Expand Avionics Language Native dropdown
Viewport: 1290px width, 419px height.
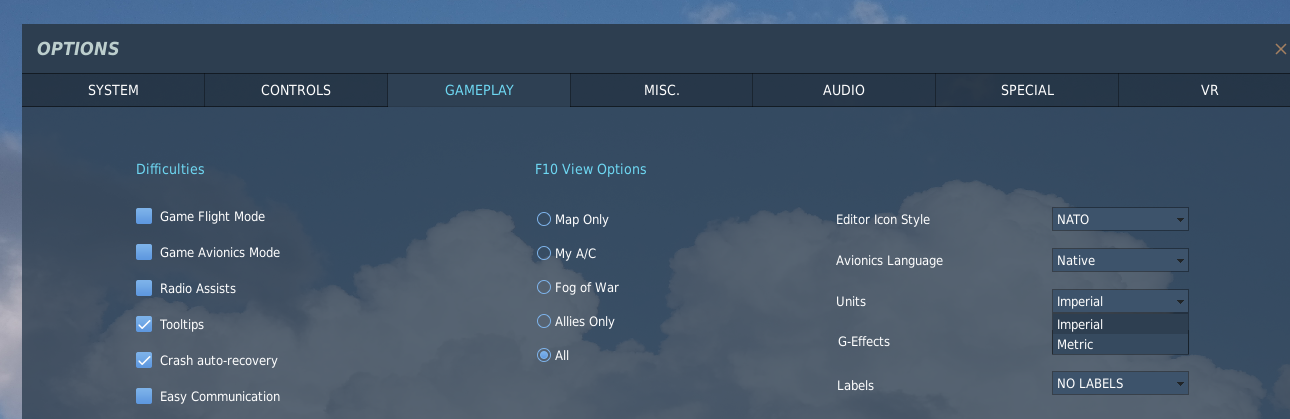click(1120, 260)
